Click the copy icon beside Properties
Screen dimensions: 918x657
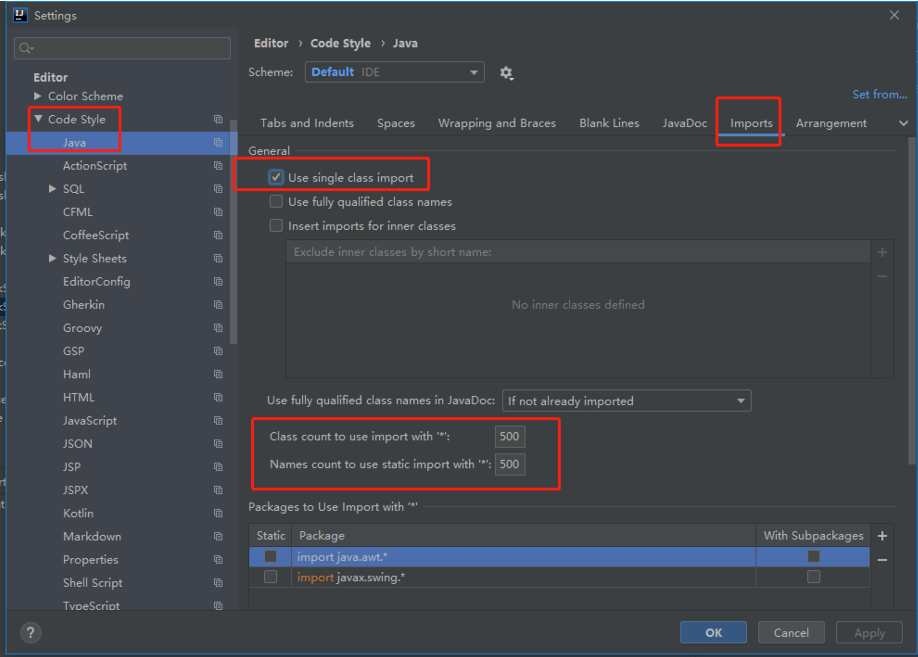coord(218,560)
